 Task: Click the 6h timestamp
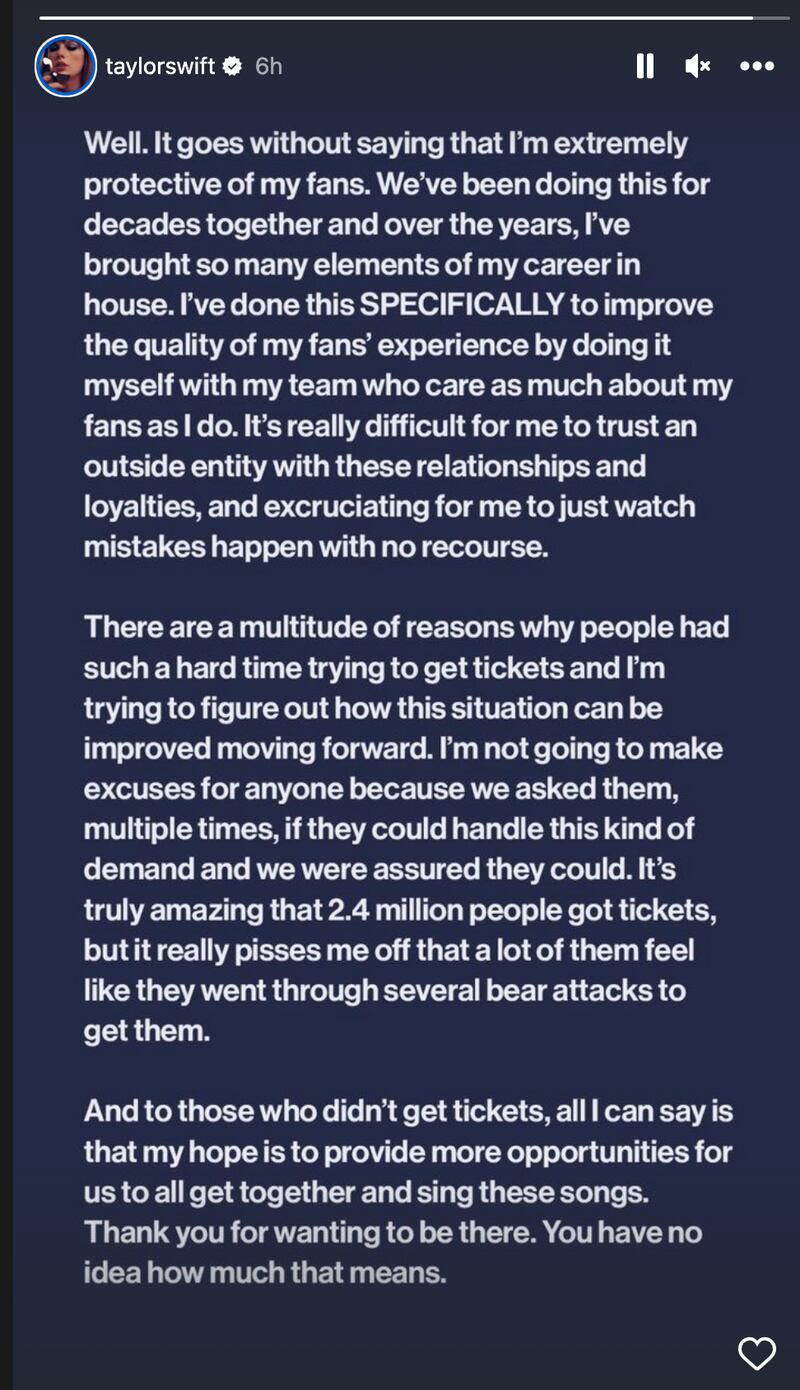(268, 66)
